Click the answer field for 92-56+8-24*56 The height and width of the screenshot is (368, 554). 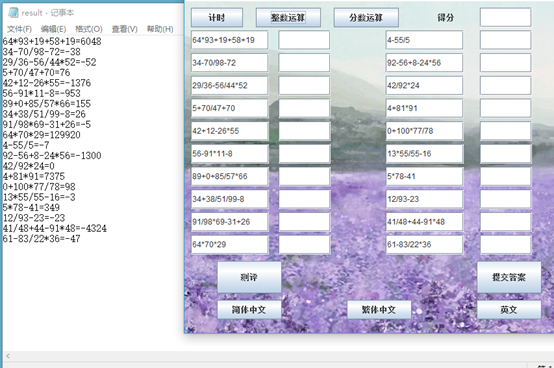505,63
